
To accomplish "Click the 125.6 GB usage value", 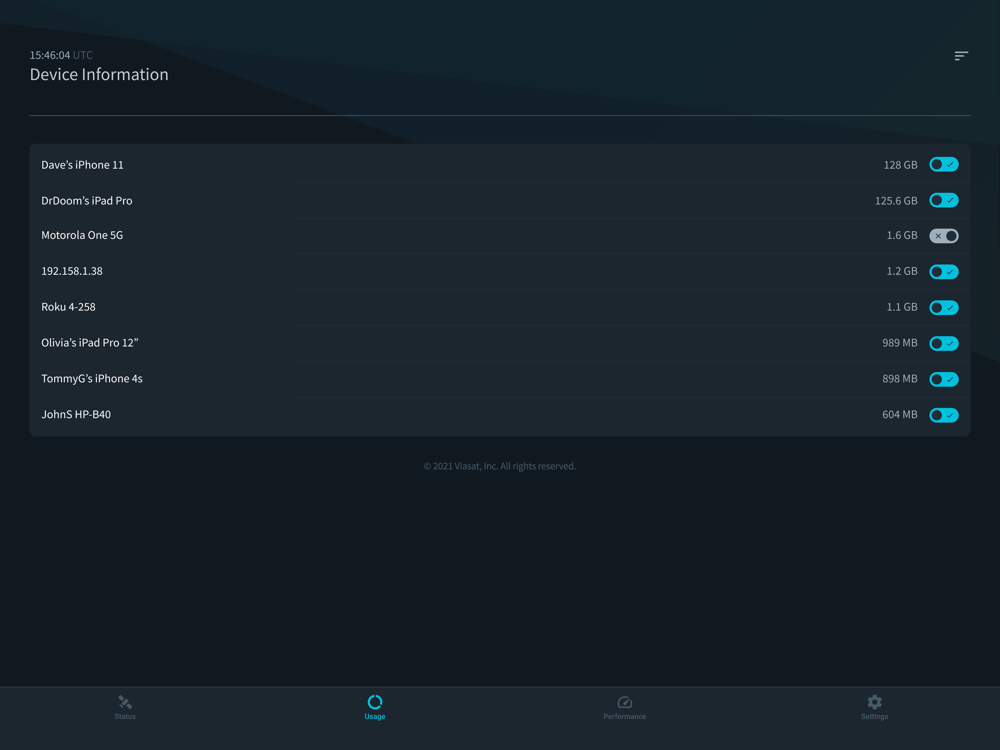I will click(896, 201).
